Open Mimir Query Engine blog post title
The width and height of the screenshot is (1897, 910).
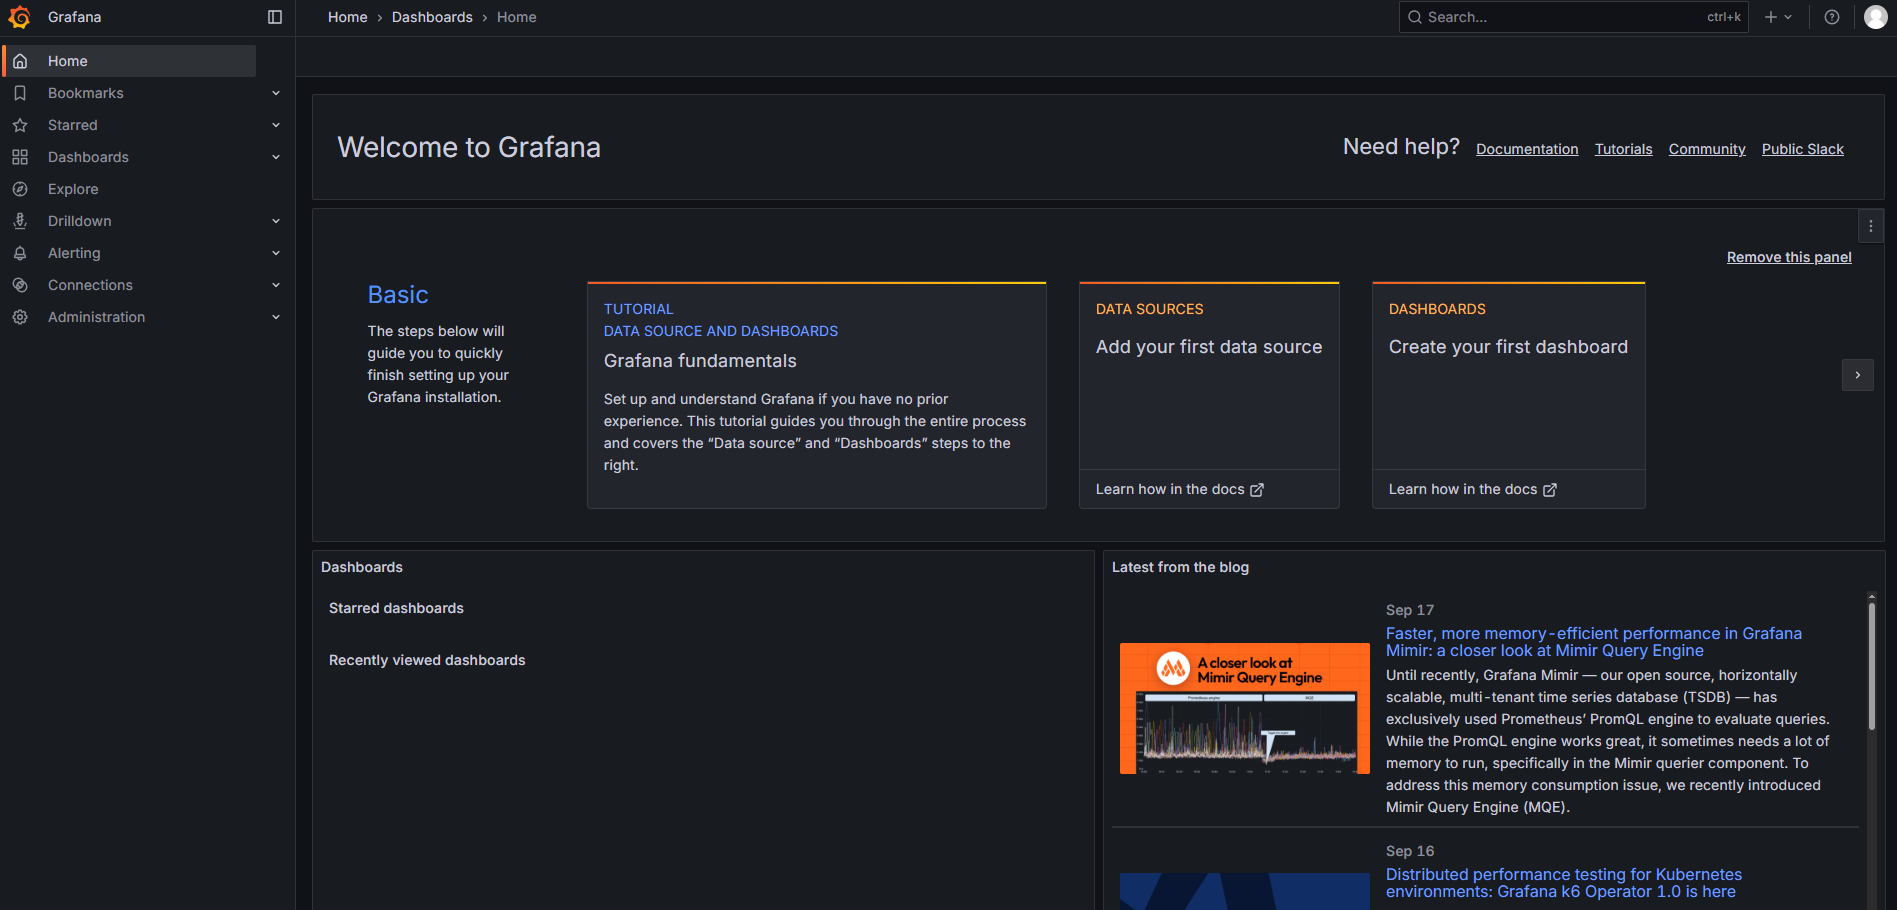[x=1594, y=642]
